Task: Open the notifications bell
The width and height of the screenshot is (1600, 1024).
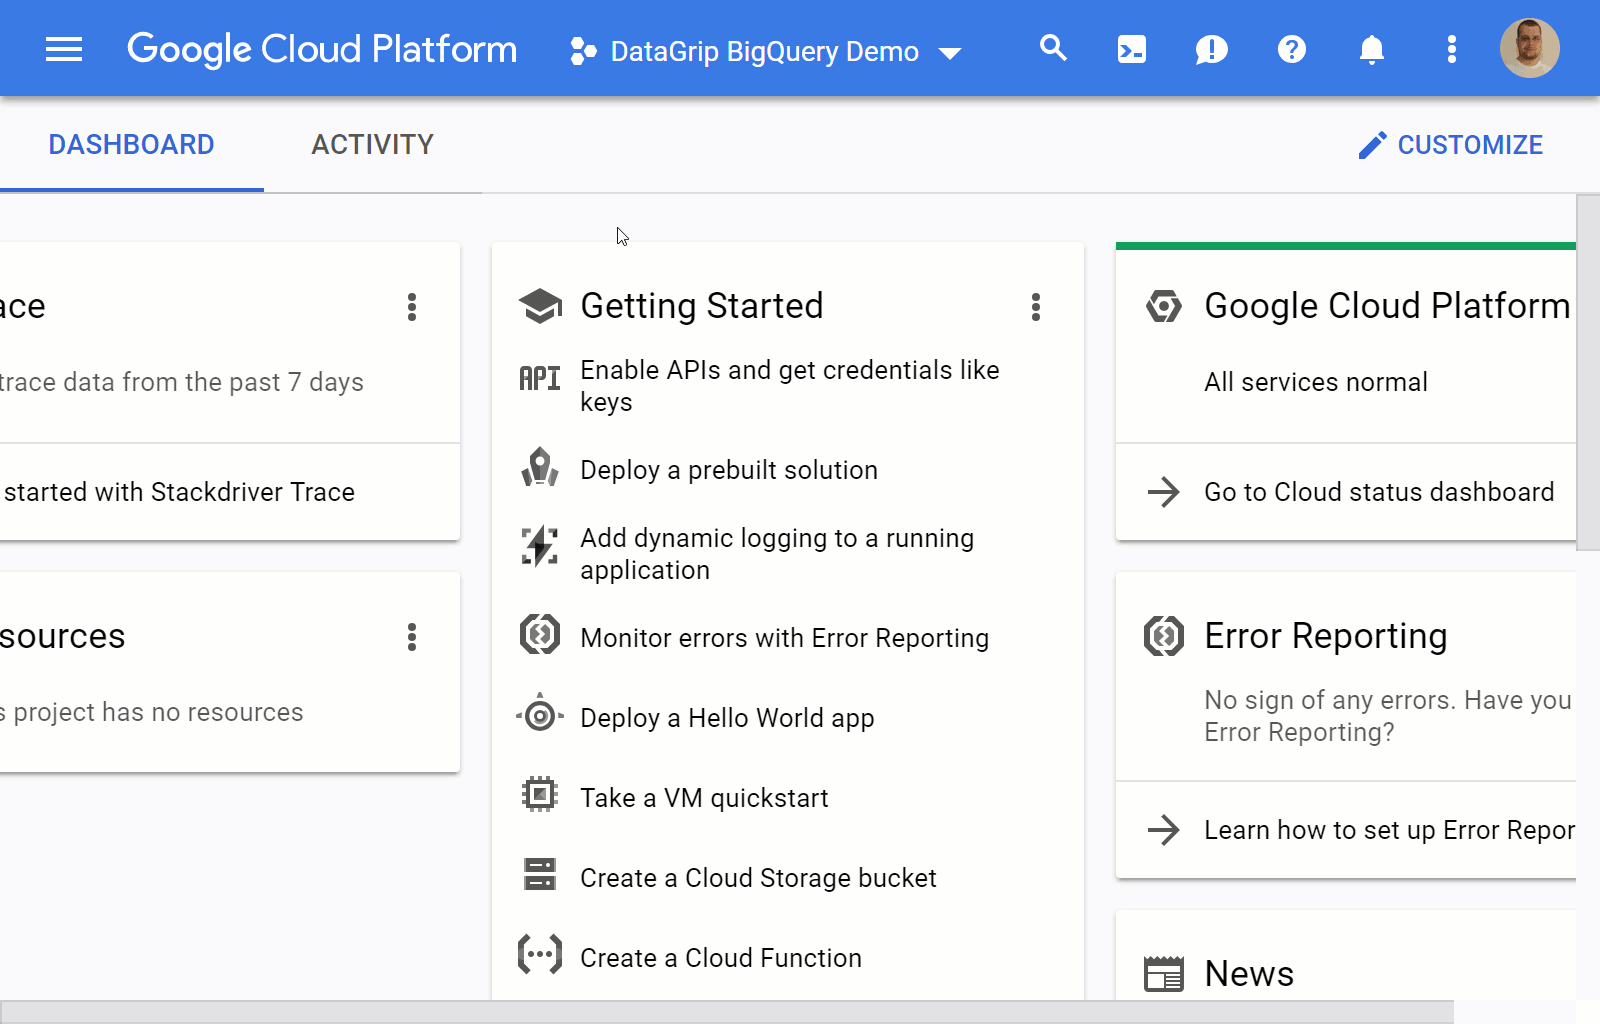Action: point(1371,49)
